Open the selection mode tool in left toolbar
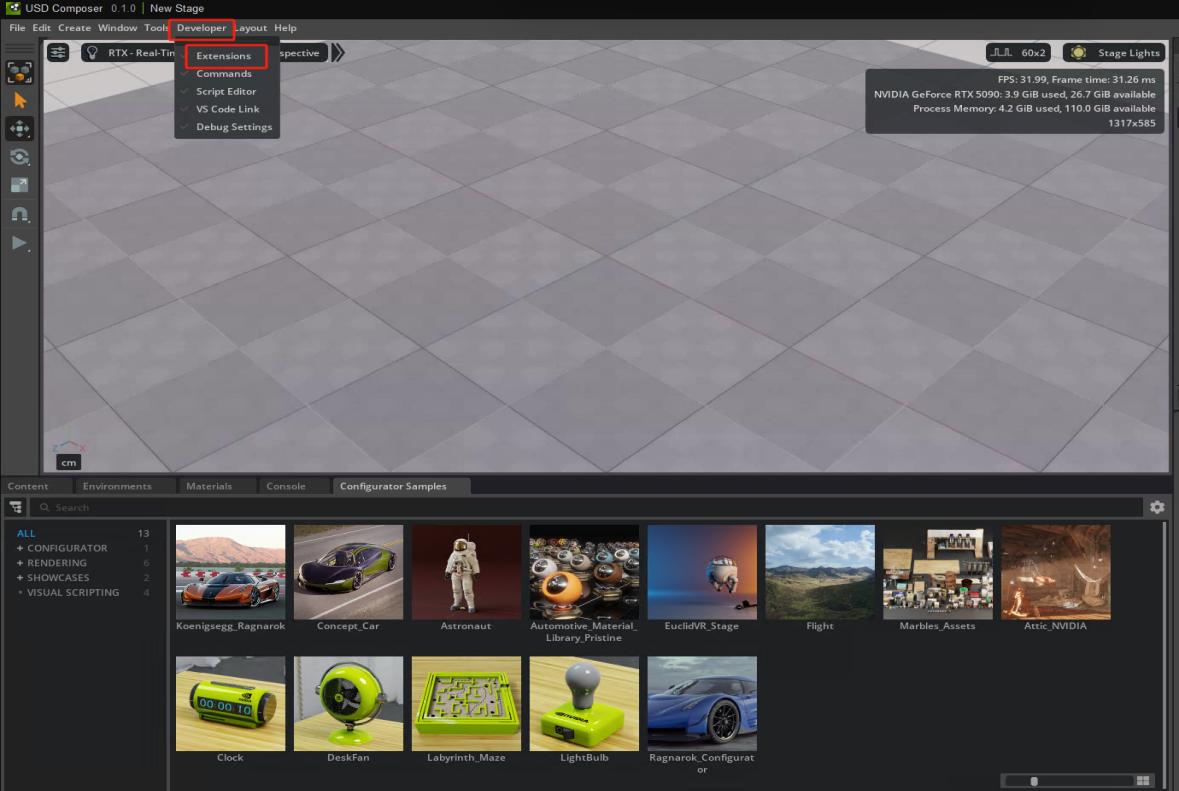This screenshot has width=1179, height=791. 20,73
